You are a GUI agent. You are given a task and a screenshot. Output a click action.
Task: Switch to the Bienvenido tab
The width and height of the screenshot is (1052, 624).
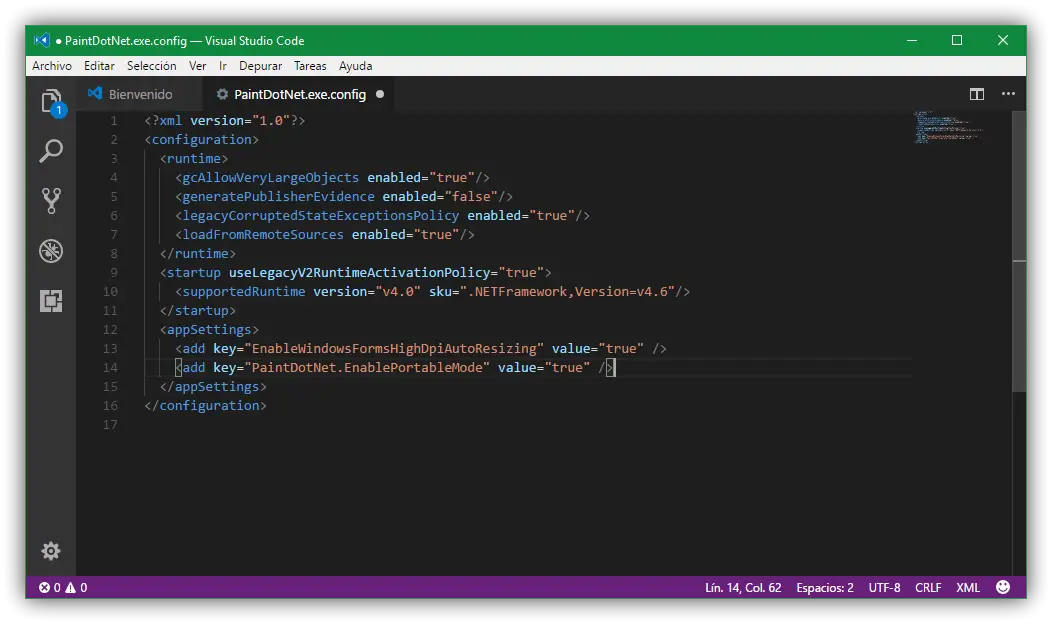pyautogui.click(x=140, y=95)
